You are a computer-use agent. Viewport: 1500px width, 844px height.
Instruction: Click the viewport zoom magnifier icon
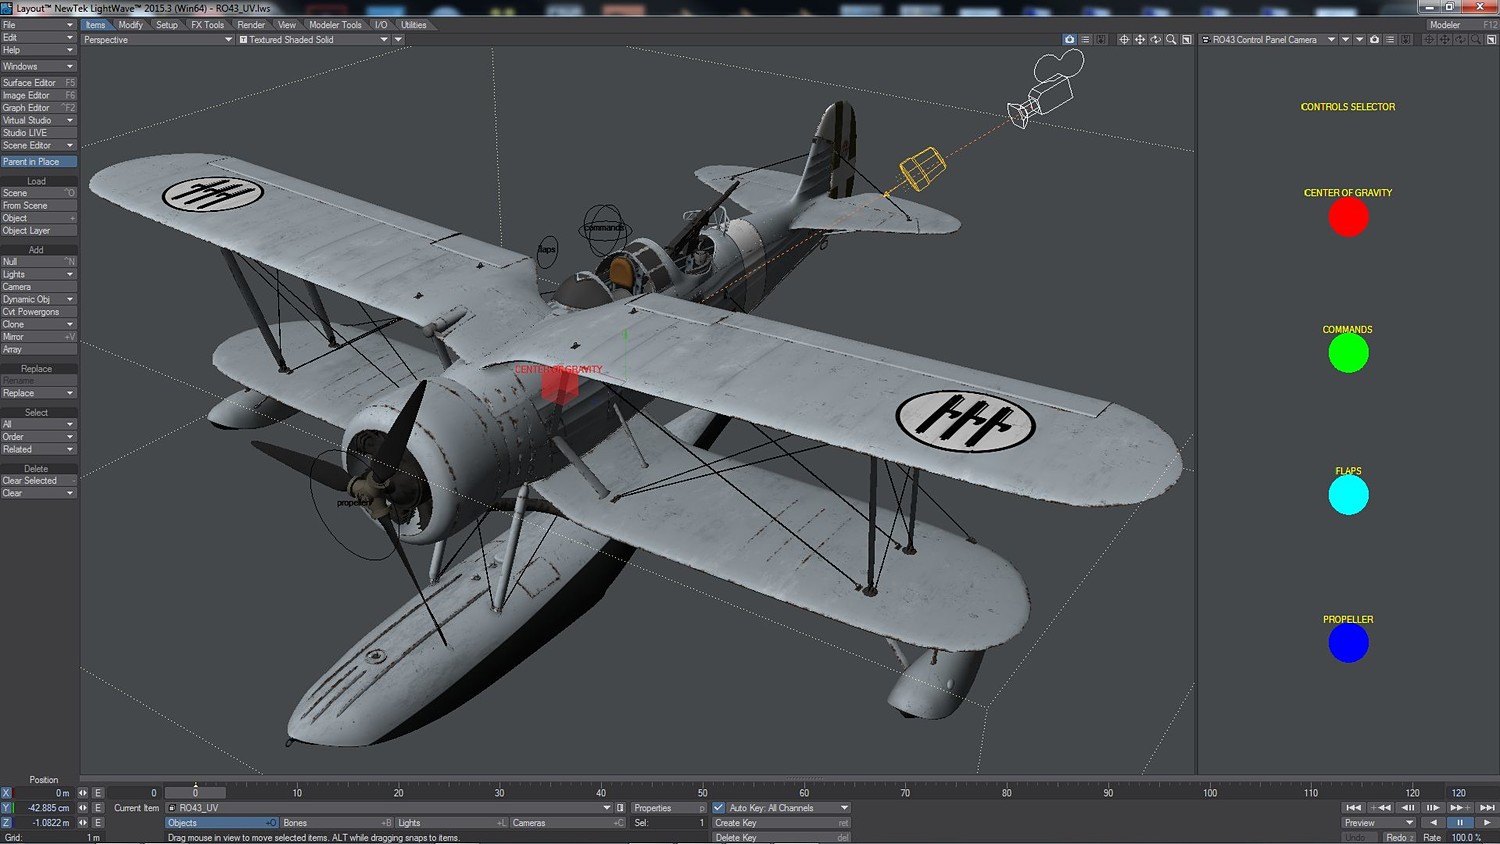pos(1171,40)
